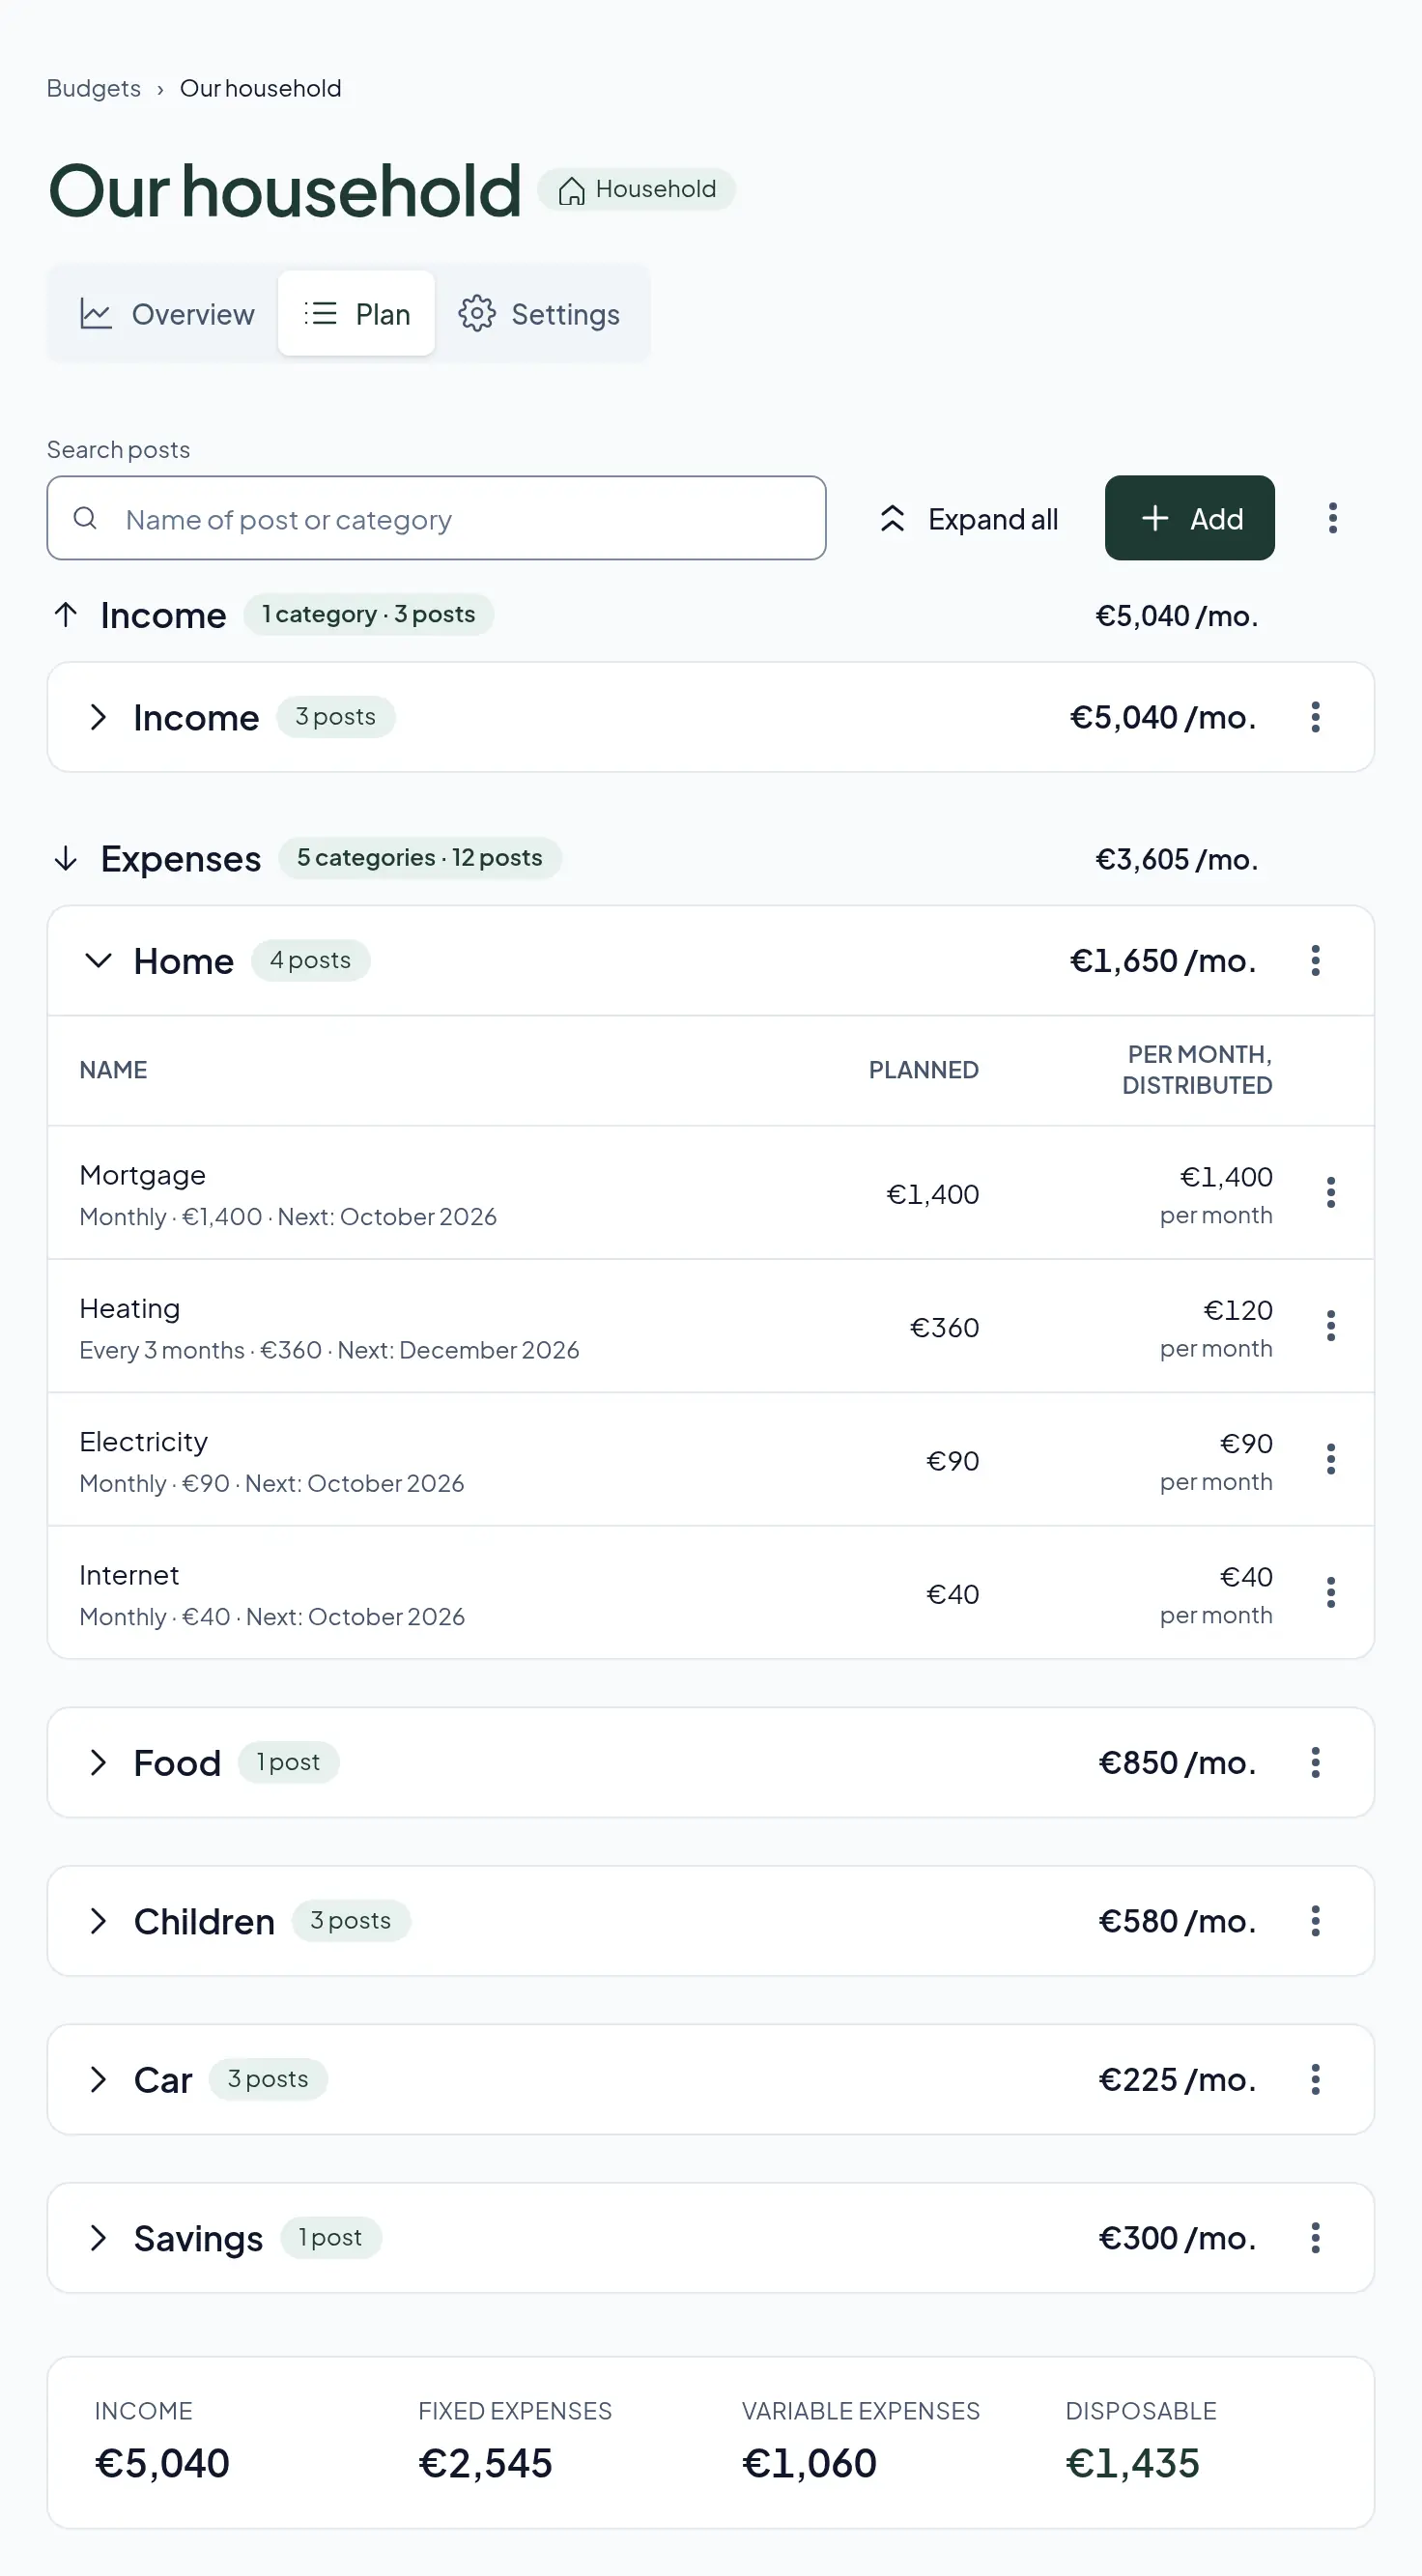Viewport: 1422px width, 2576px height.
Task: Click the Internet post name
Action: tap(130, 1575)
